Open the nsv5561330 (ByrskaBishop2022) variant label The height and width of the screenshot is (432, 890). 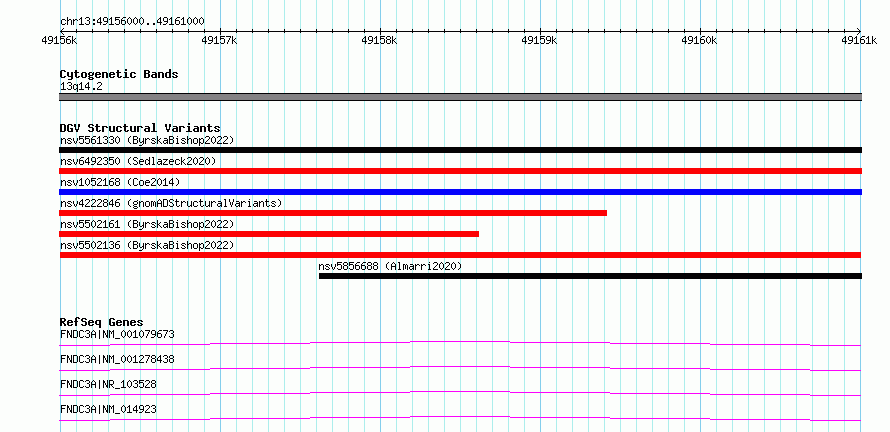pyautogui.click(x=147, y=140)
